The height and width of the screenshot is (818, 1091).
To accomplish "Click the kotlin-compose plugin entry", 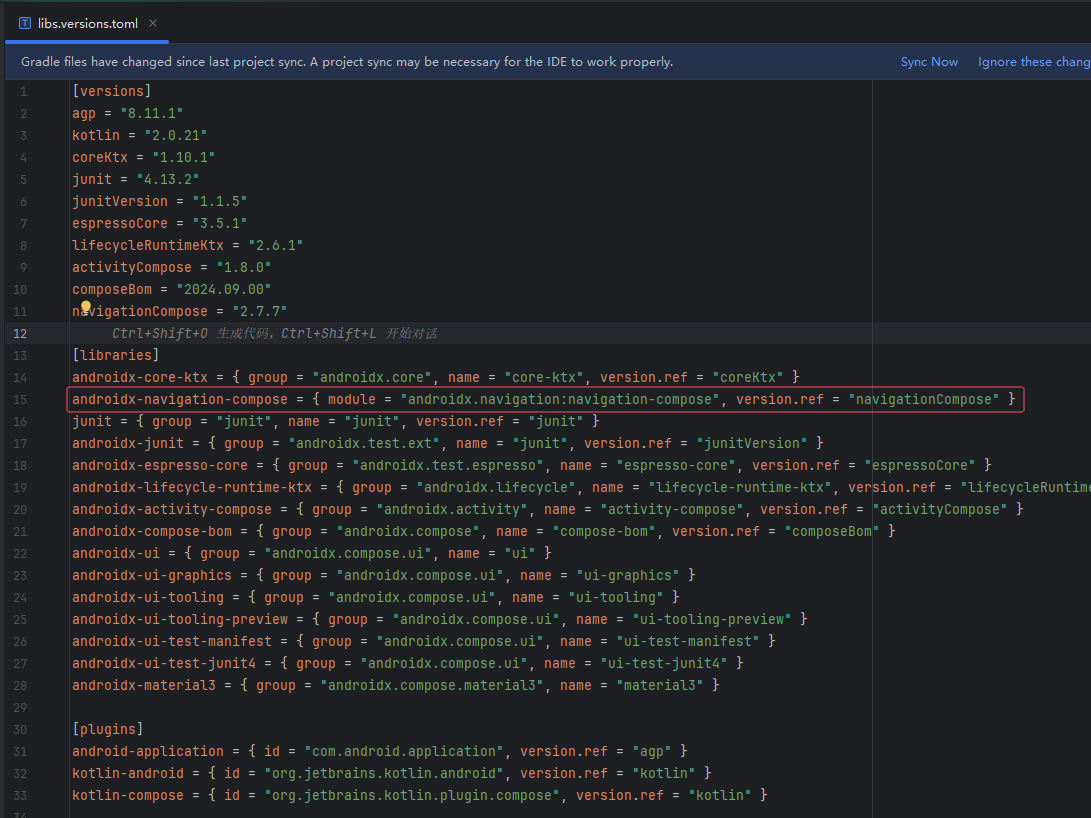I will pos(420,796).
